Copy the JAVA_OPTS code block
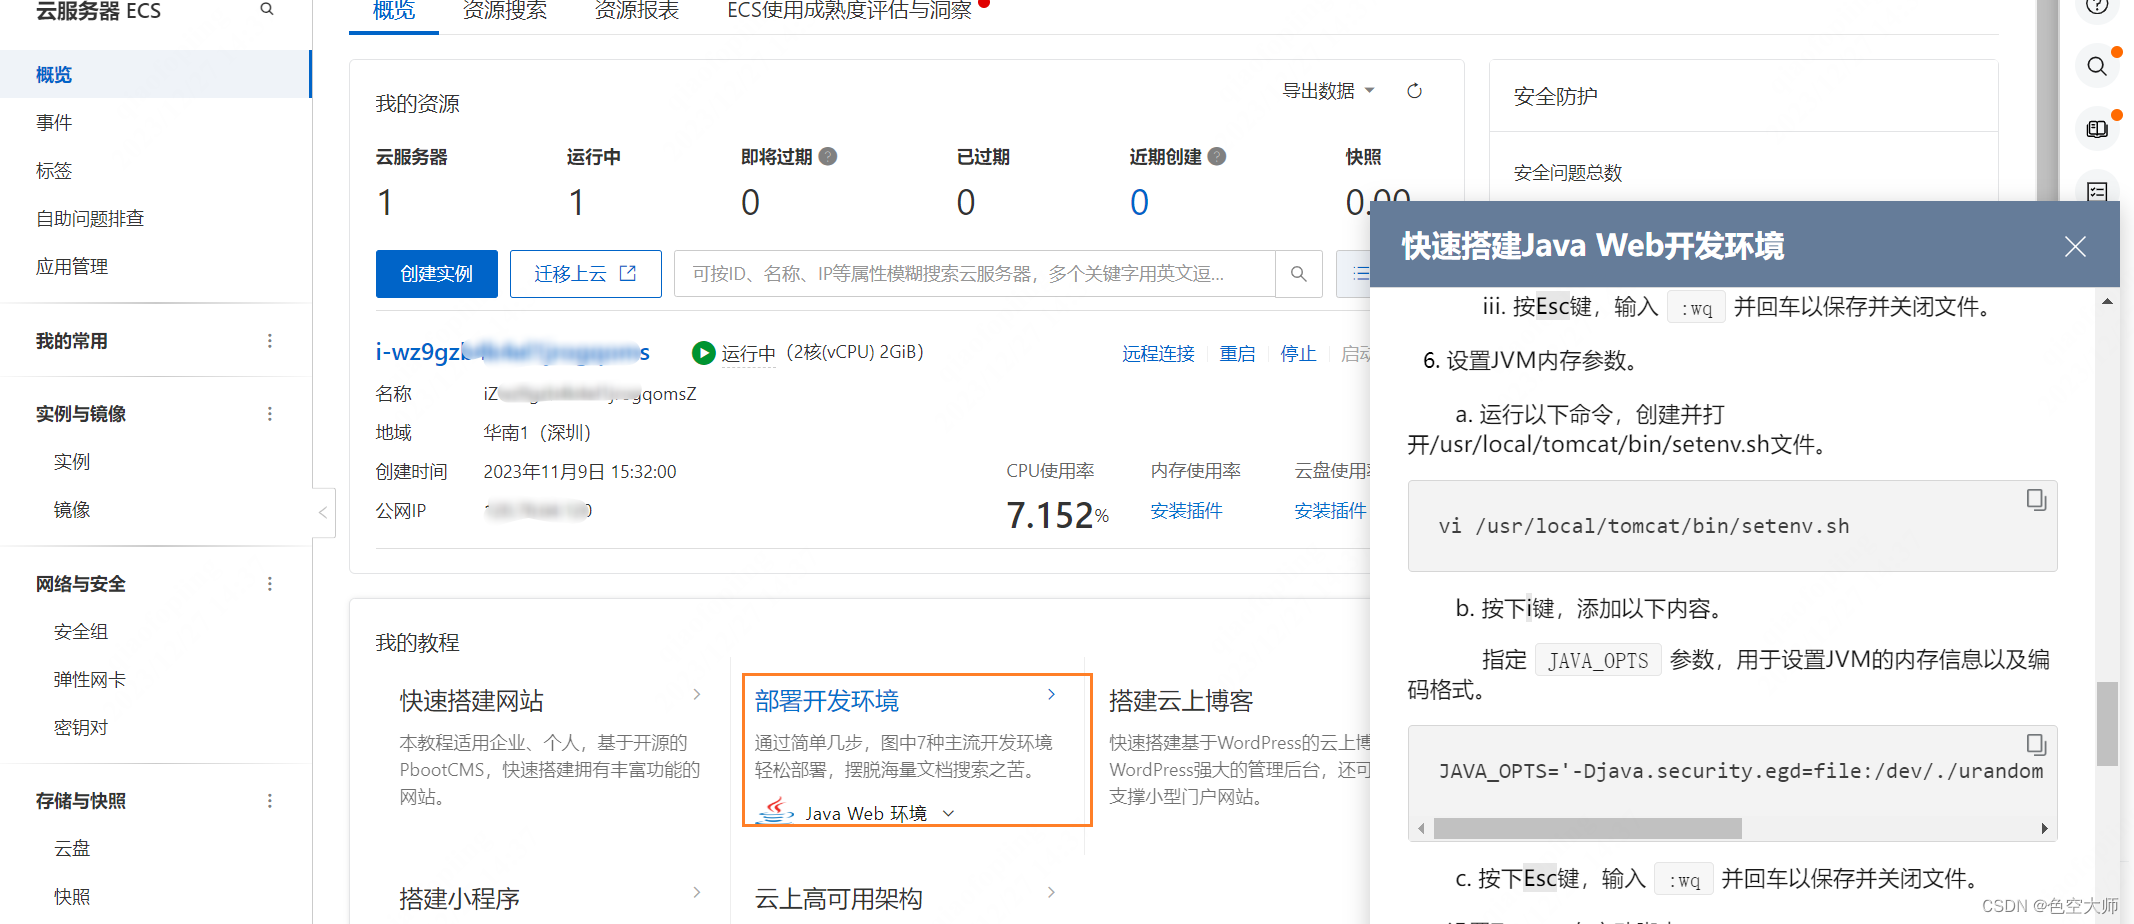Screen dimensions: 2134x924 point(2036,744)
